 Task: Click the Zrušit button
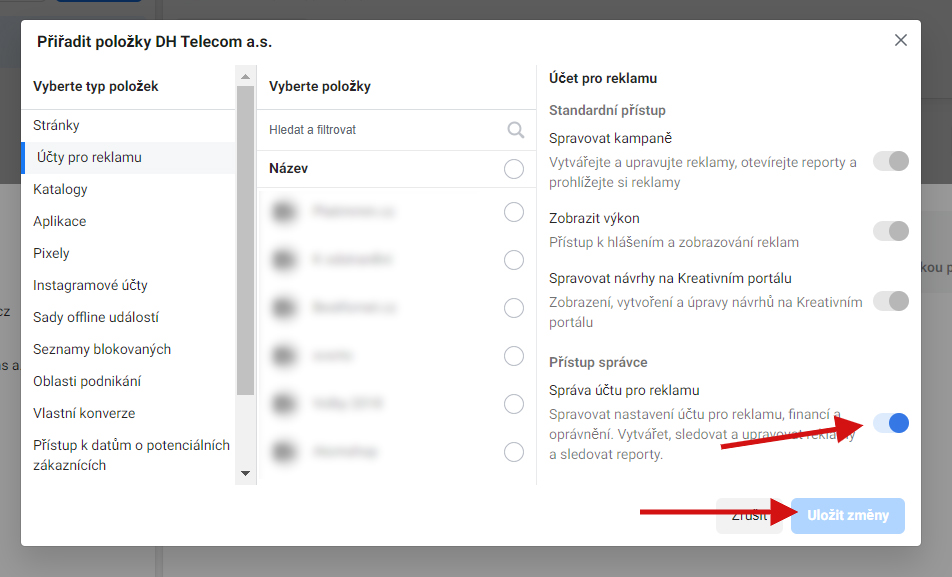click(x=750, y=516)
